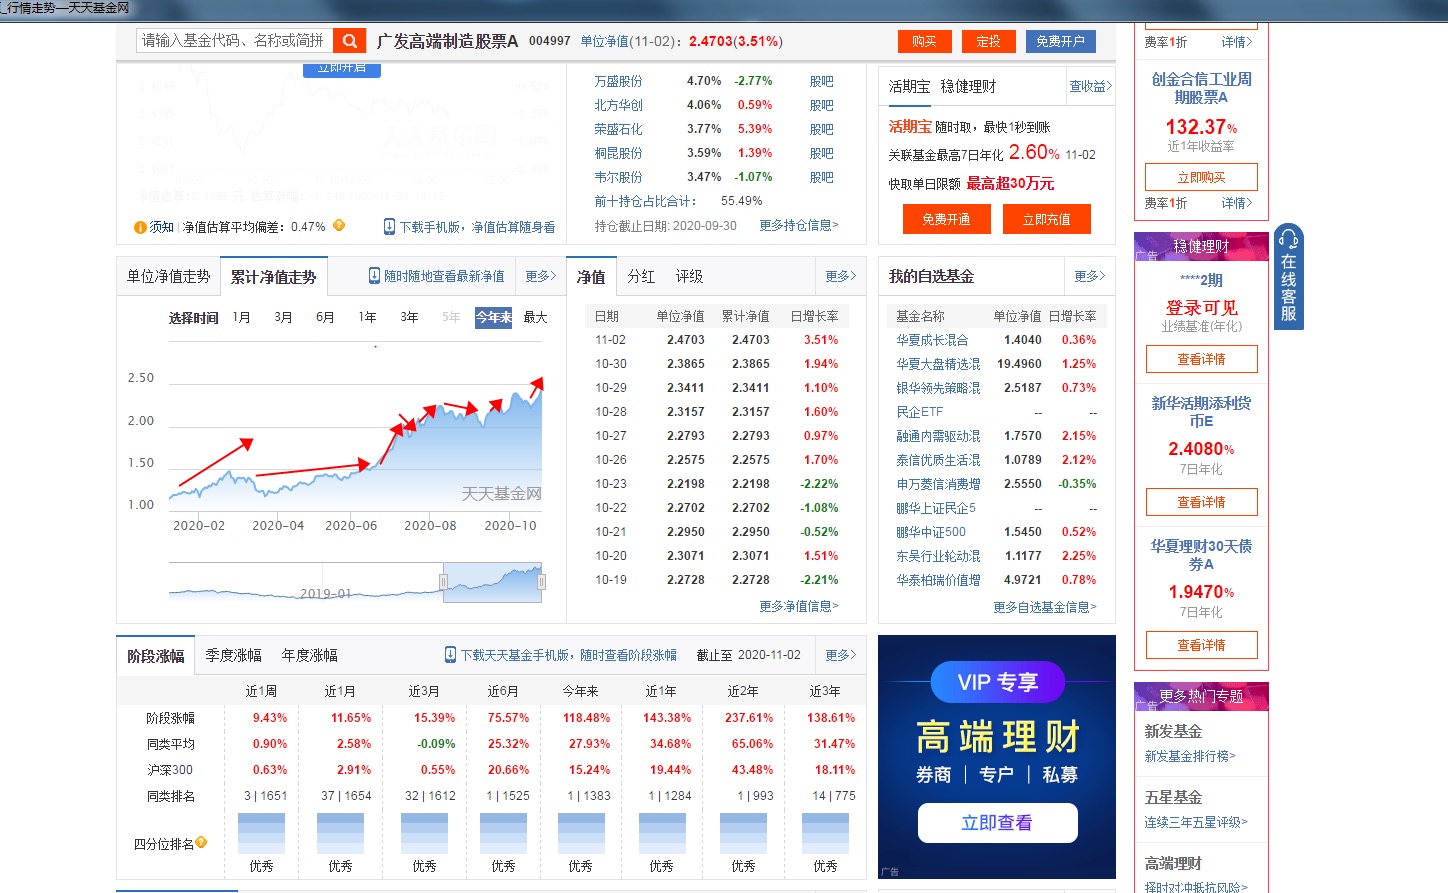Viewport: 1448px width, 893px height.
Task: Switch chart period to 最大
Action: [533, 316]
